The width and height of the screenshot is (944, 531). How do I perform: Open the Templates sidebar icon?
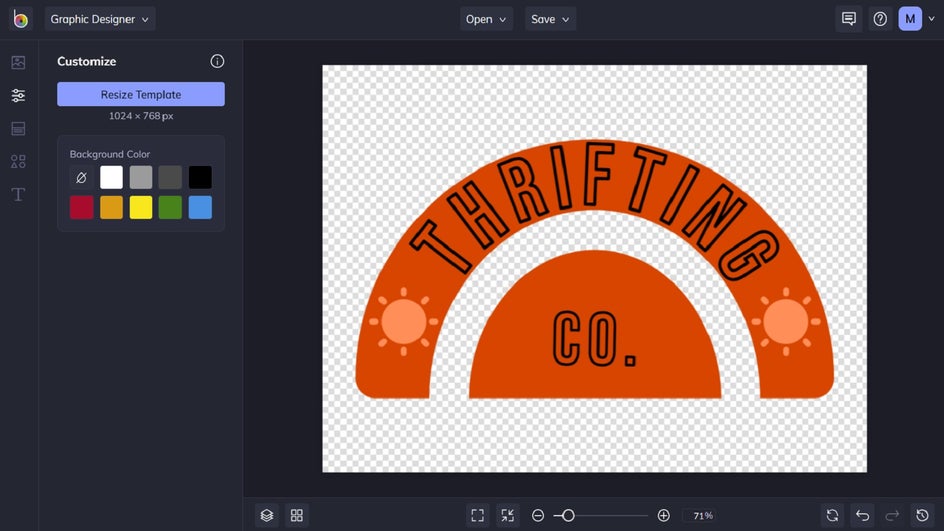point(18,128)
